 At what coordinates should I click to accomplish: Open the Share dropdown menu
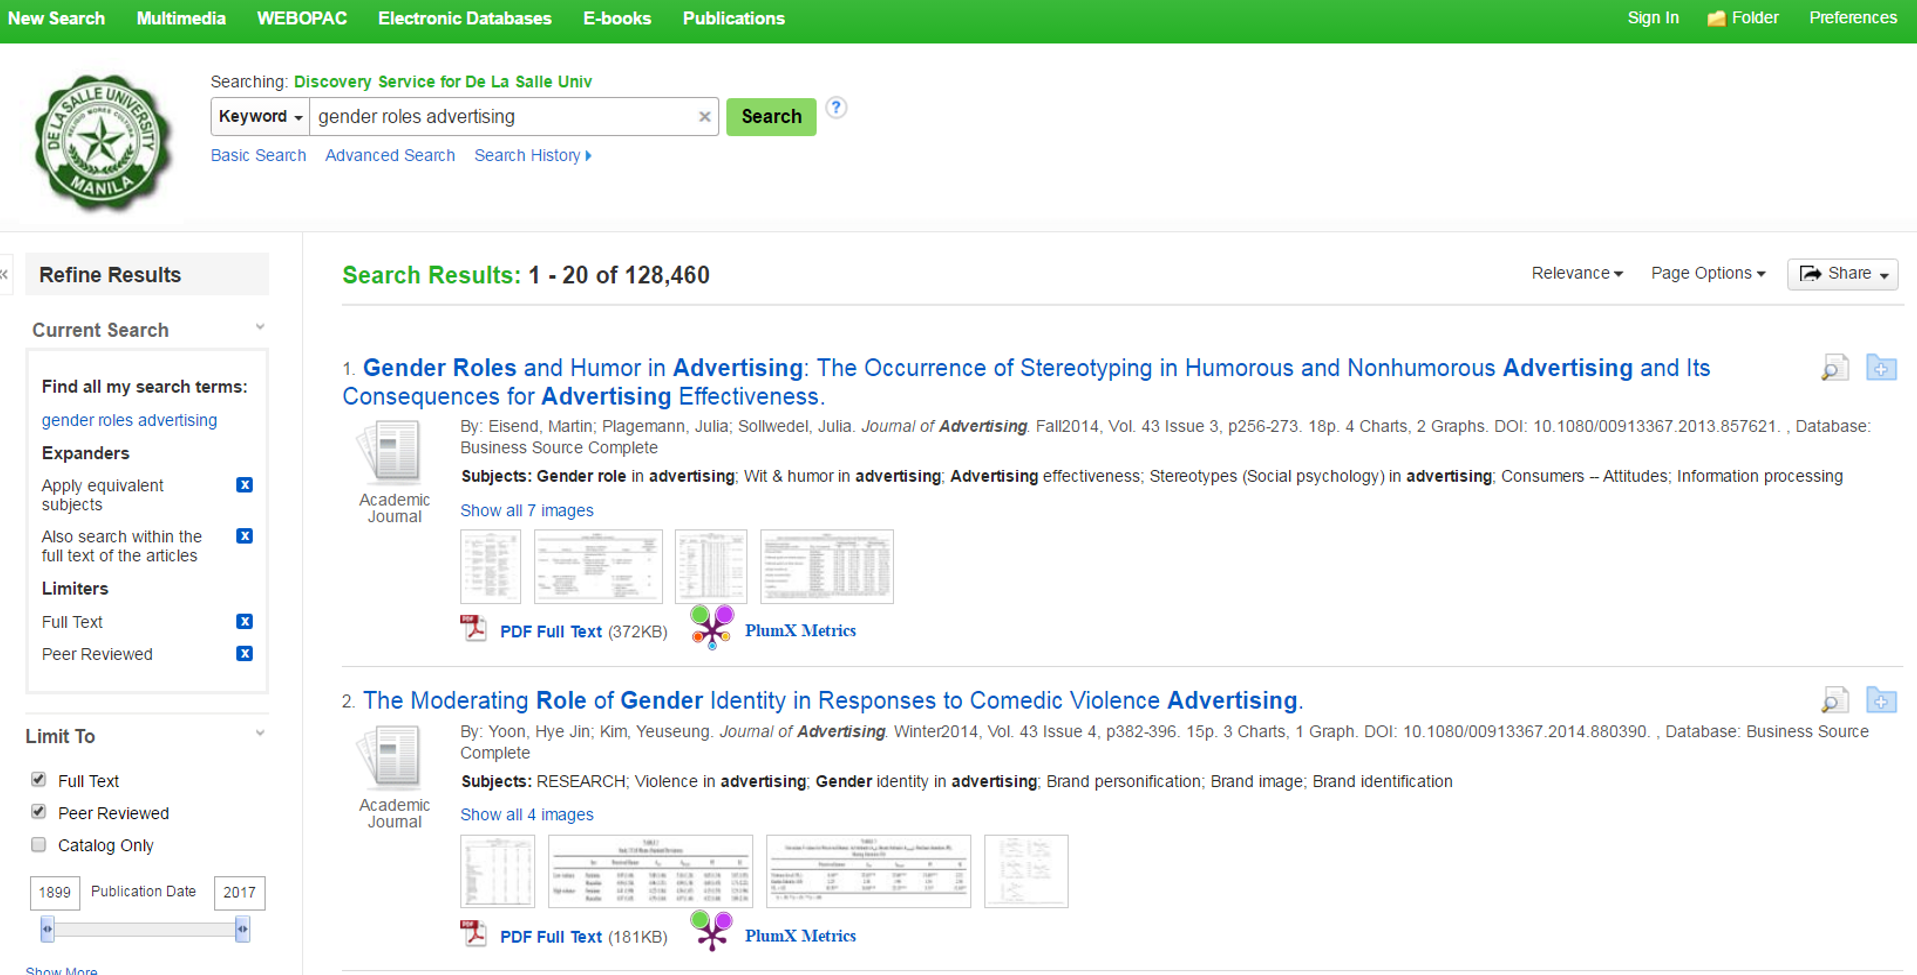coord(1843,274)
